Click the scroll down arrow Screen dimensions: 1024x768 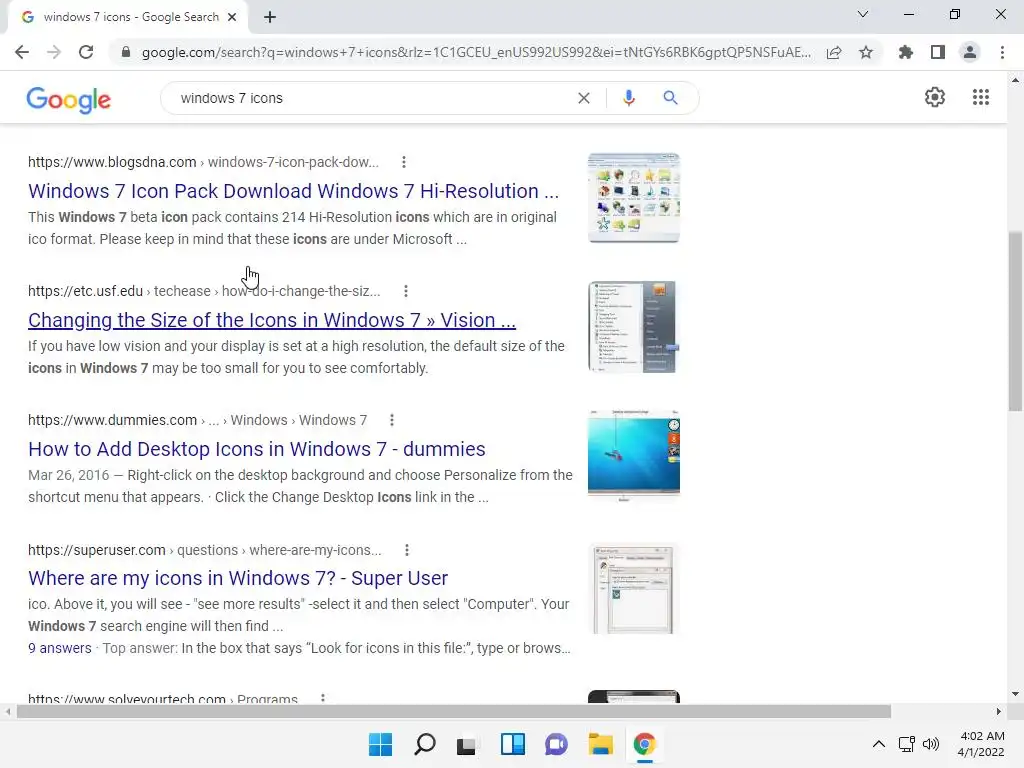click(1015, 694)
